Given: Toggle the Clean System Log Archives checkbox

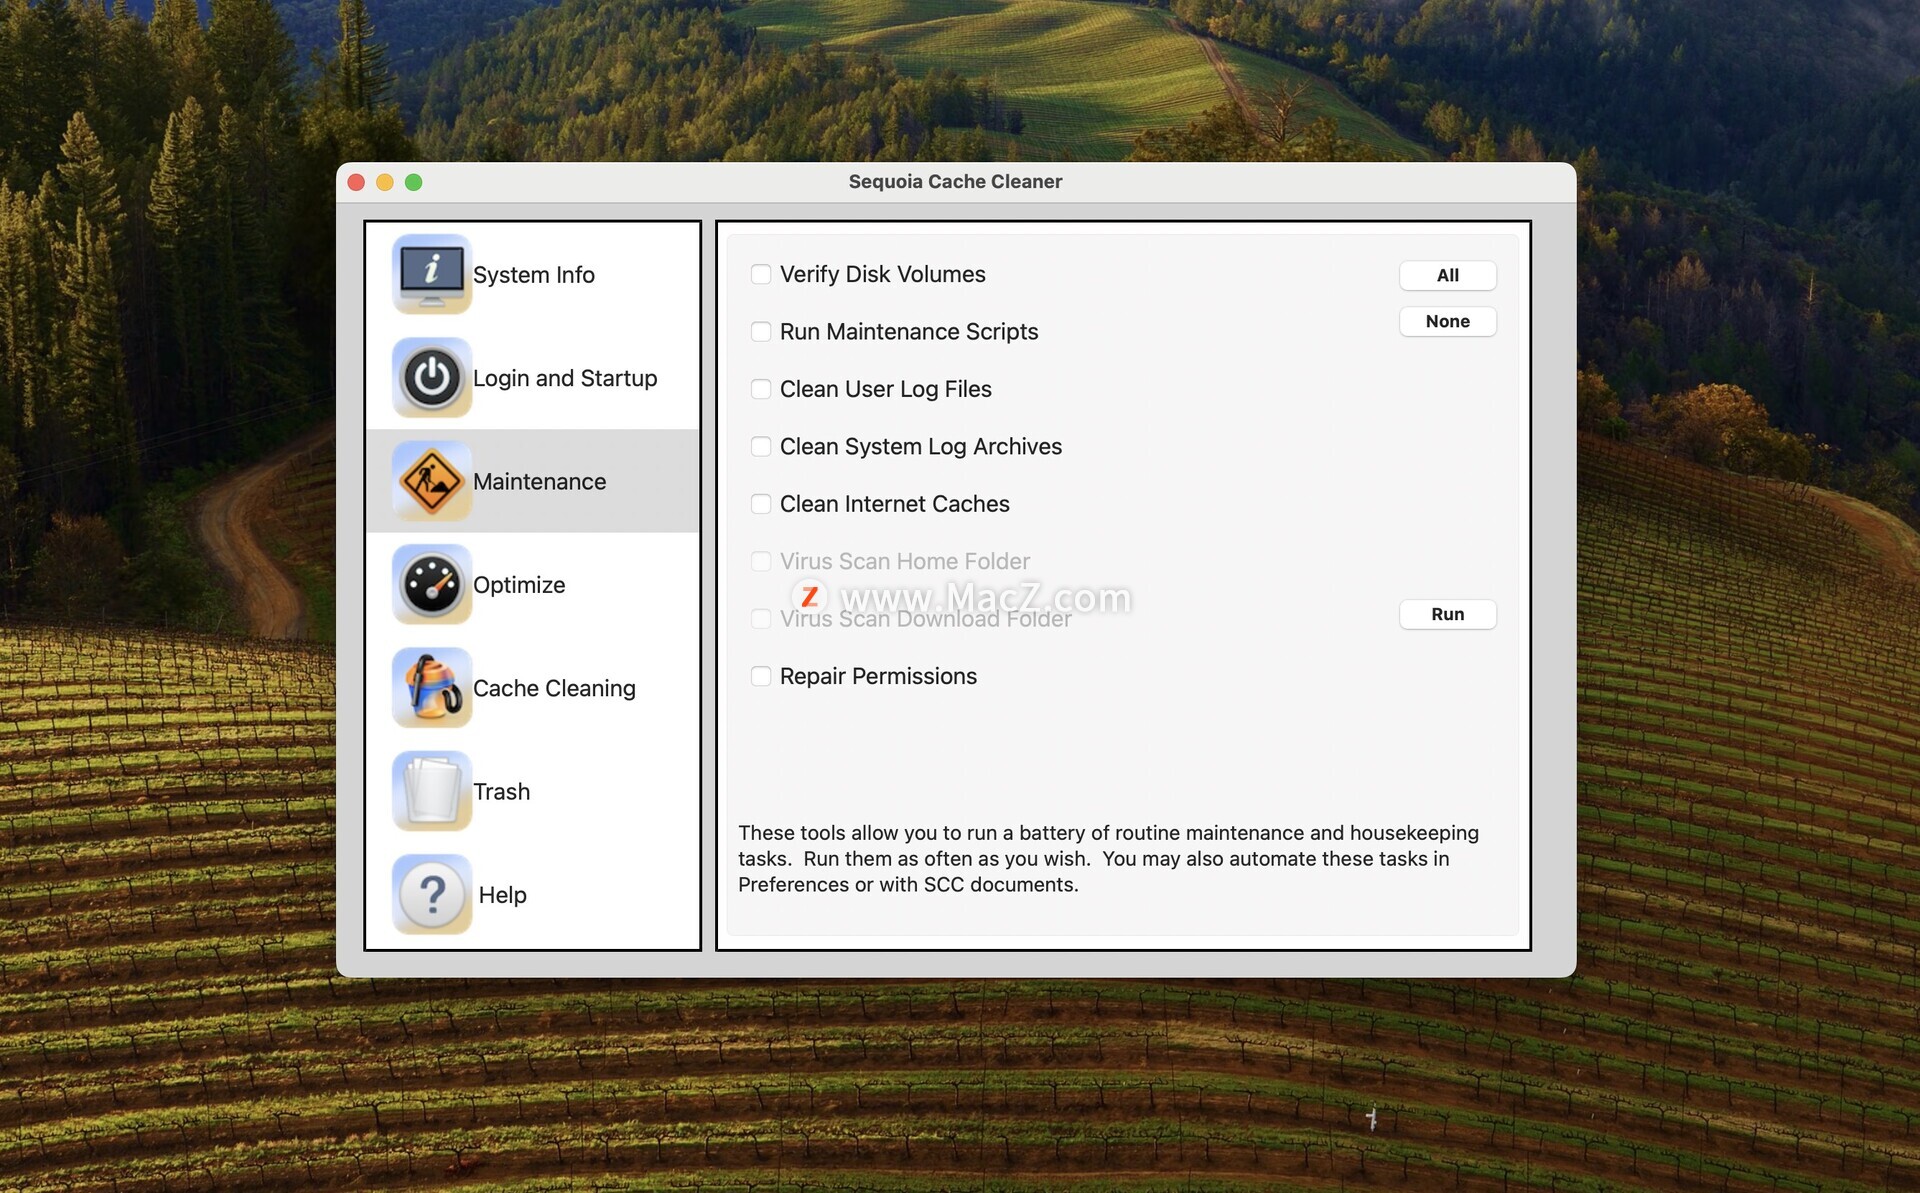Looking at the screenshot, I should point(761,446).
